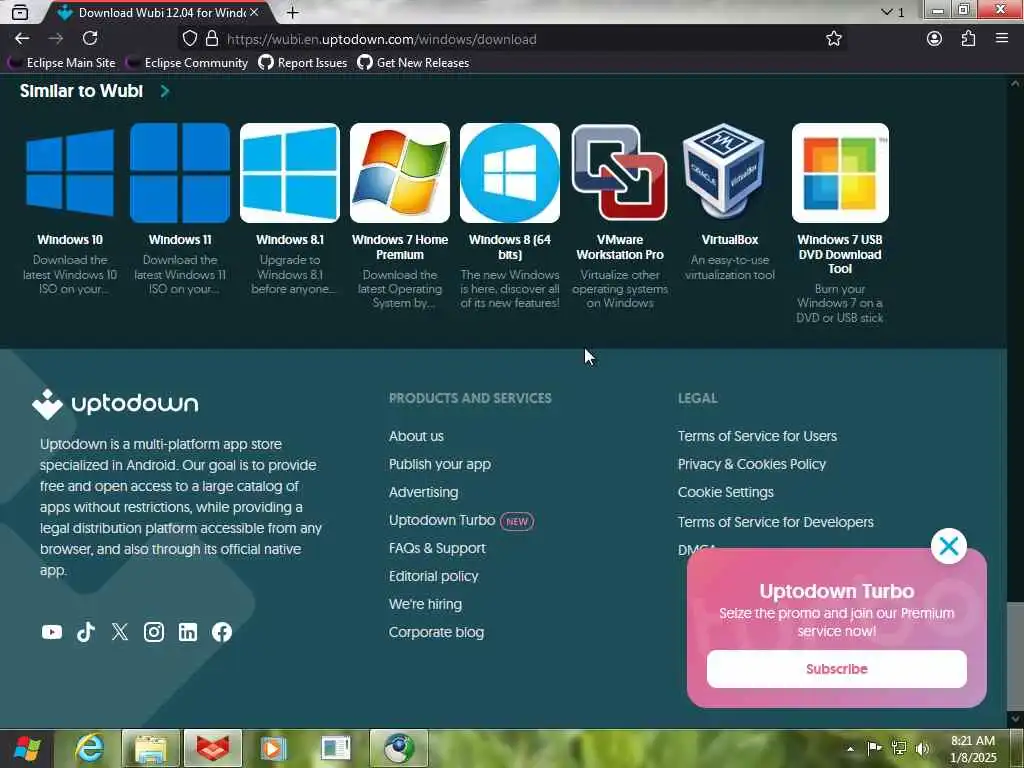Open the Windows 10 app icon

coord(70,173)
